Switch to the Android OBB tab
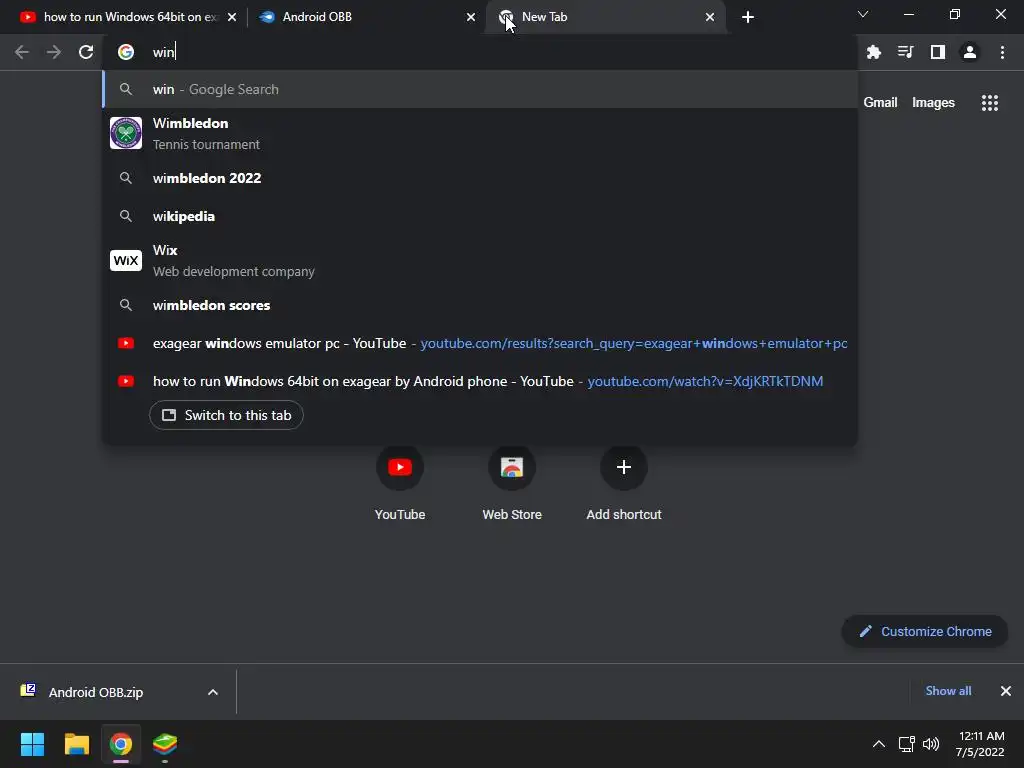 366,17
